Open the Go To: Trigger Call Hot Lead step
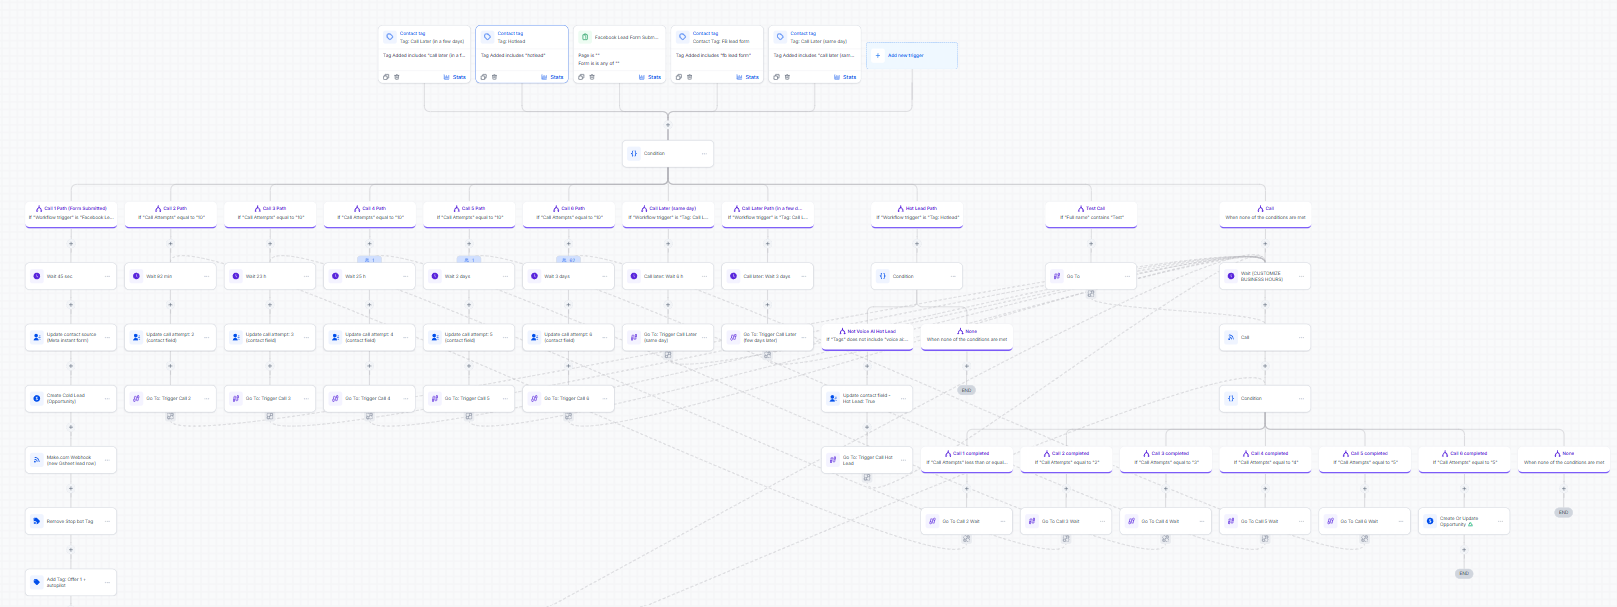Screen dimensions: 1617x607 coord(867,460)
